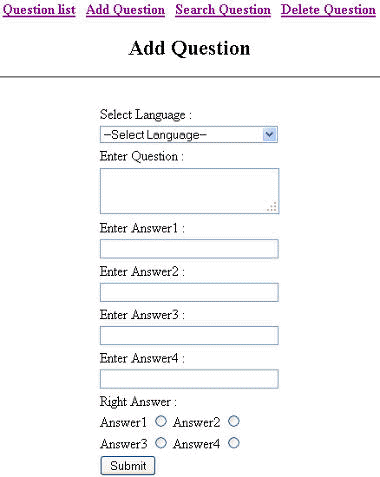Viewport: 380px width, 477px height.
Task: Submit the Add Question form
Action: point(128,465)
